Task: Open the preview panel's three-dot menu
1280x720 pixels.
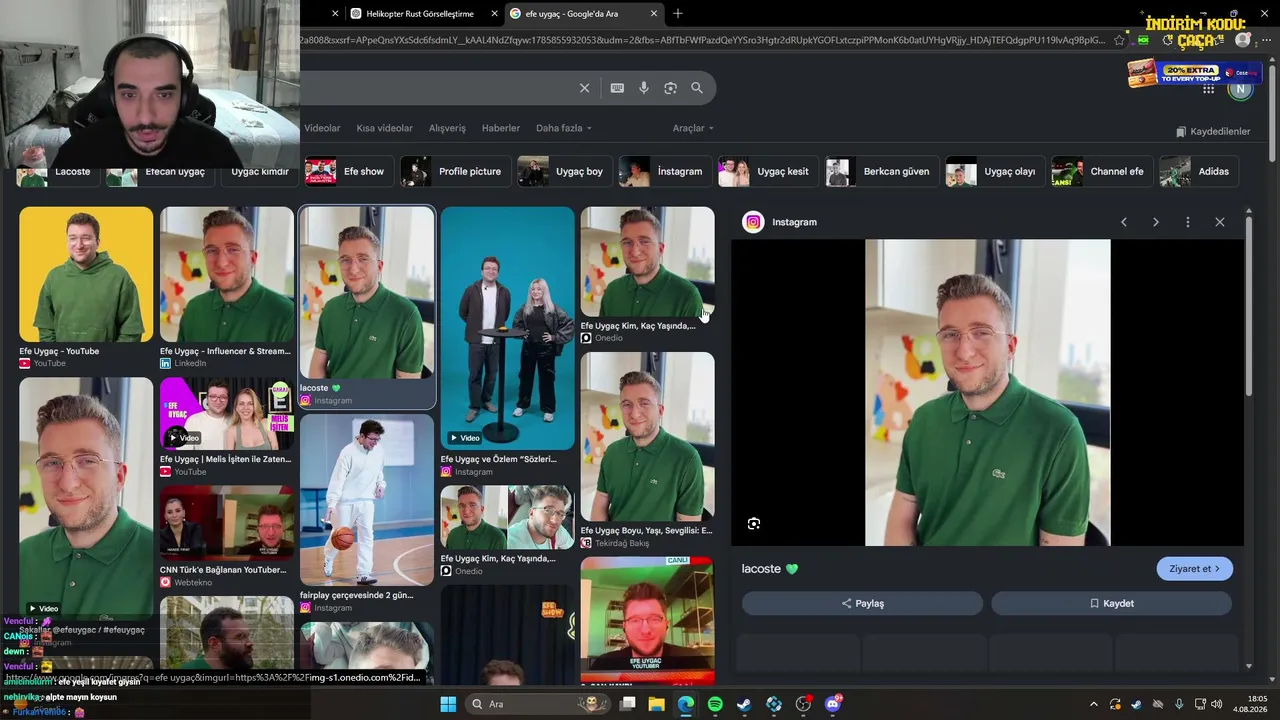Action: [1188, 222]
